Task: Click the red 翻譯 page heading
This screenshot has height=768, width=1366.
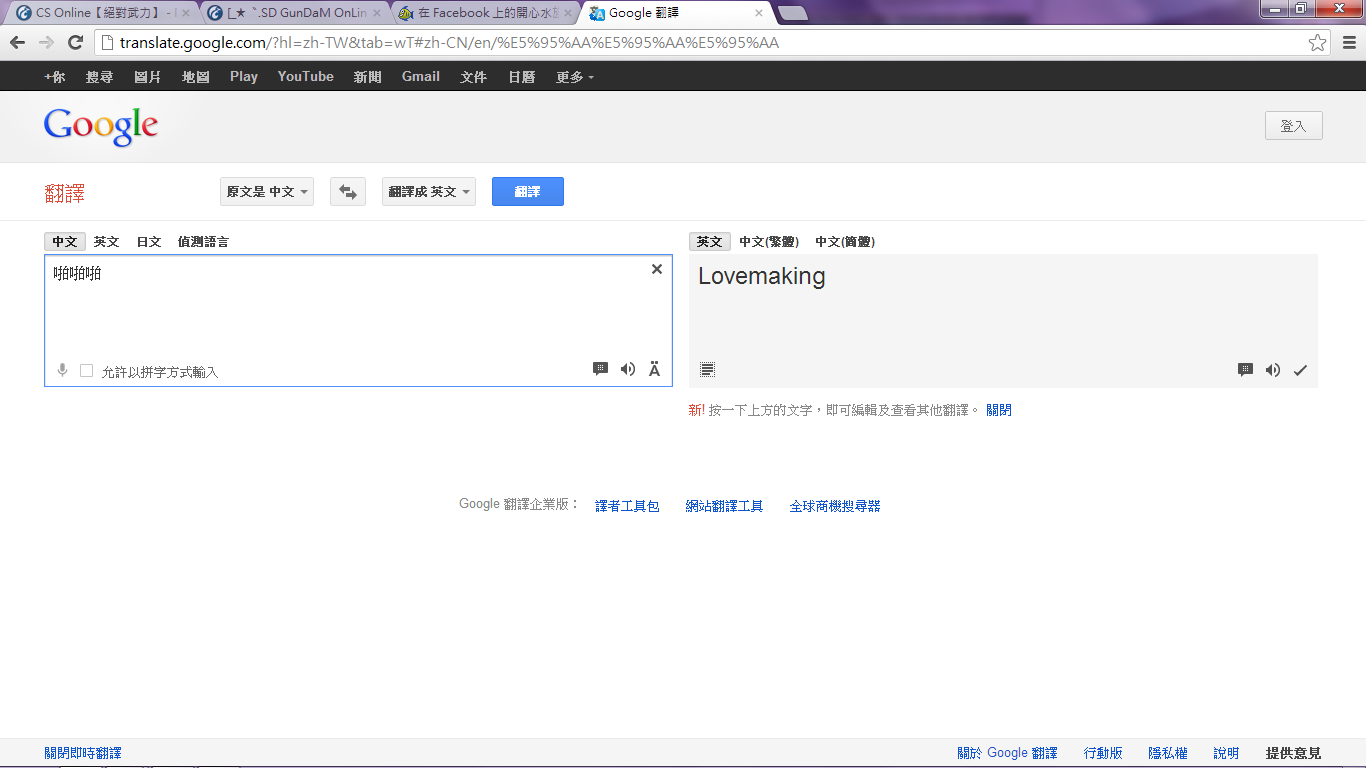Action: pyautogui.click(x=65, y=193)
